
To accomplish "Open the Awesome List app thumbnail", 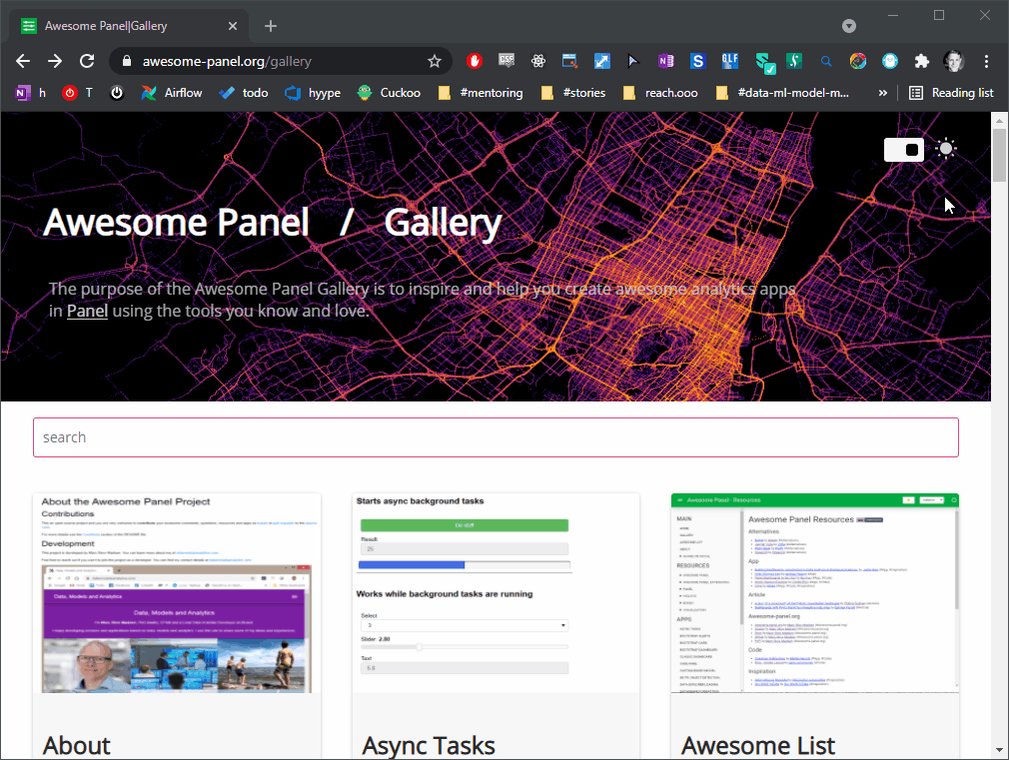I will tap(815, 593).
